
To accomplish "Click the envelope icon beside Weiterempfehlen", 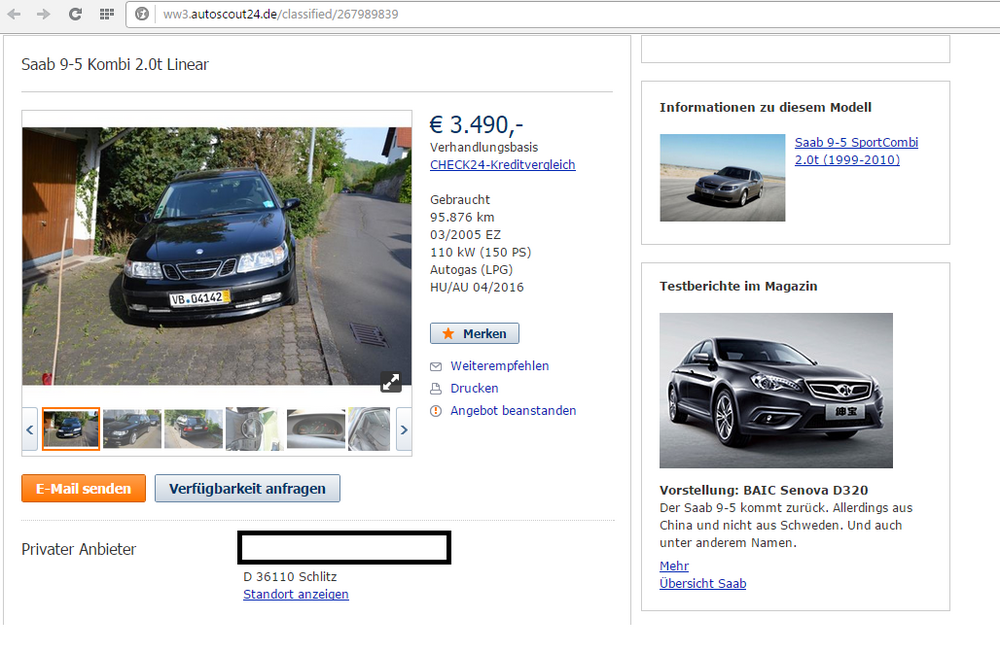I will [x=436, y=366].
